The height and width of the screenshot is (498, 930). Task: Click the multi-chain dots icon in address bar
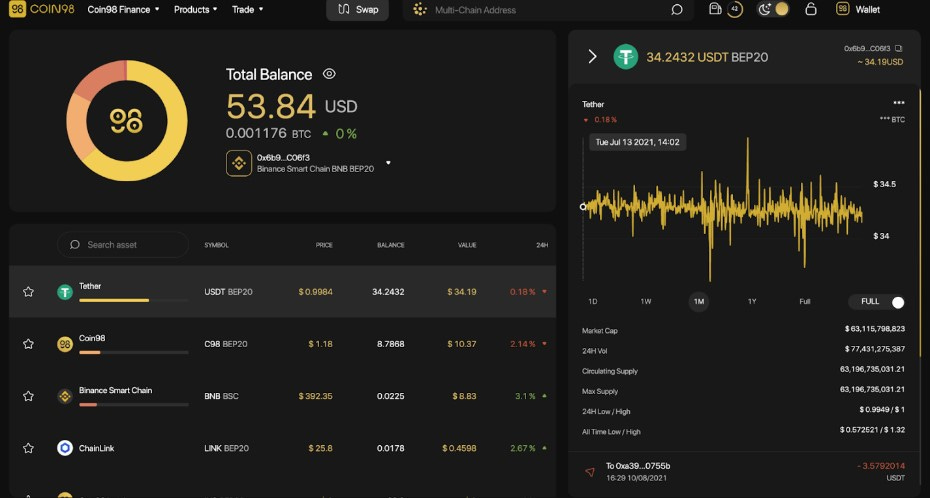pyautogui.click(x=420, y=9)
